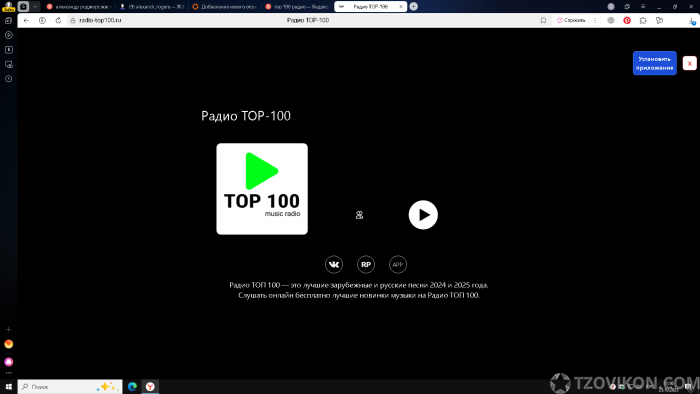Open the downloads arrow icon
Image resolution: width=700 pixels, height=394 pixels.
coord(692,21)
